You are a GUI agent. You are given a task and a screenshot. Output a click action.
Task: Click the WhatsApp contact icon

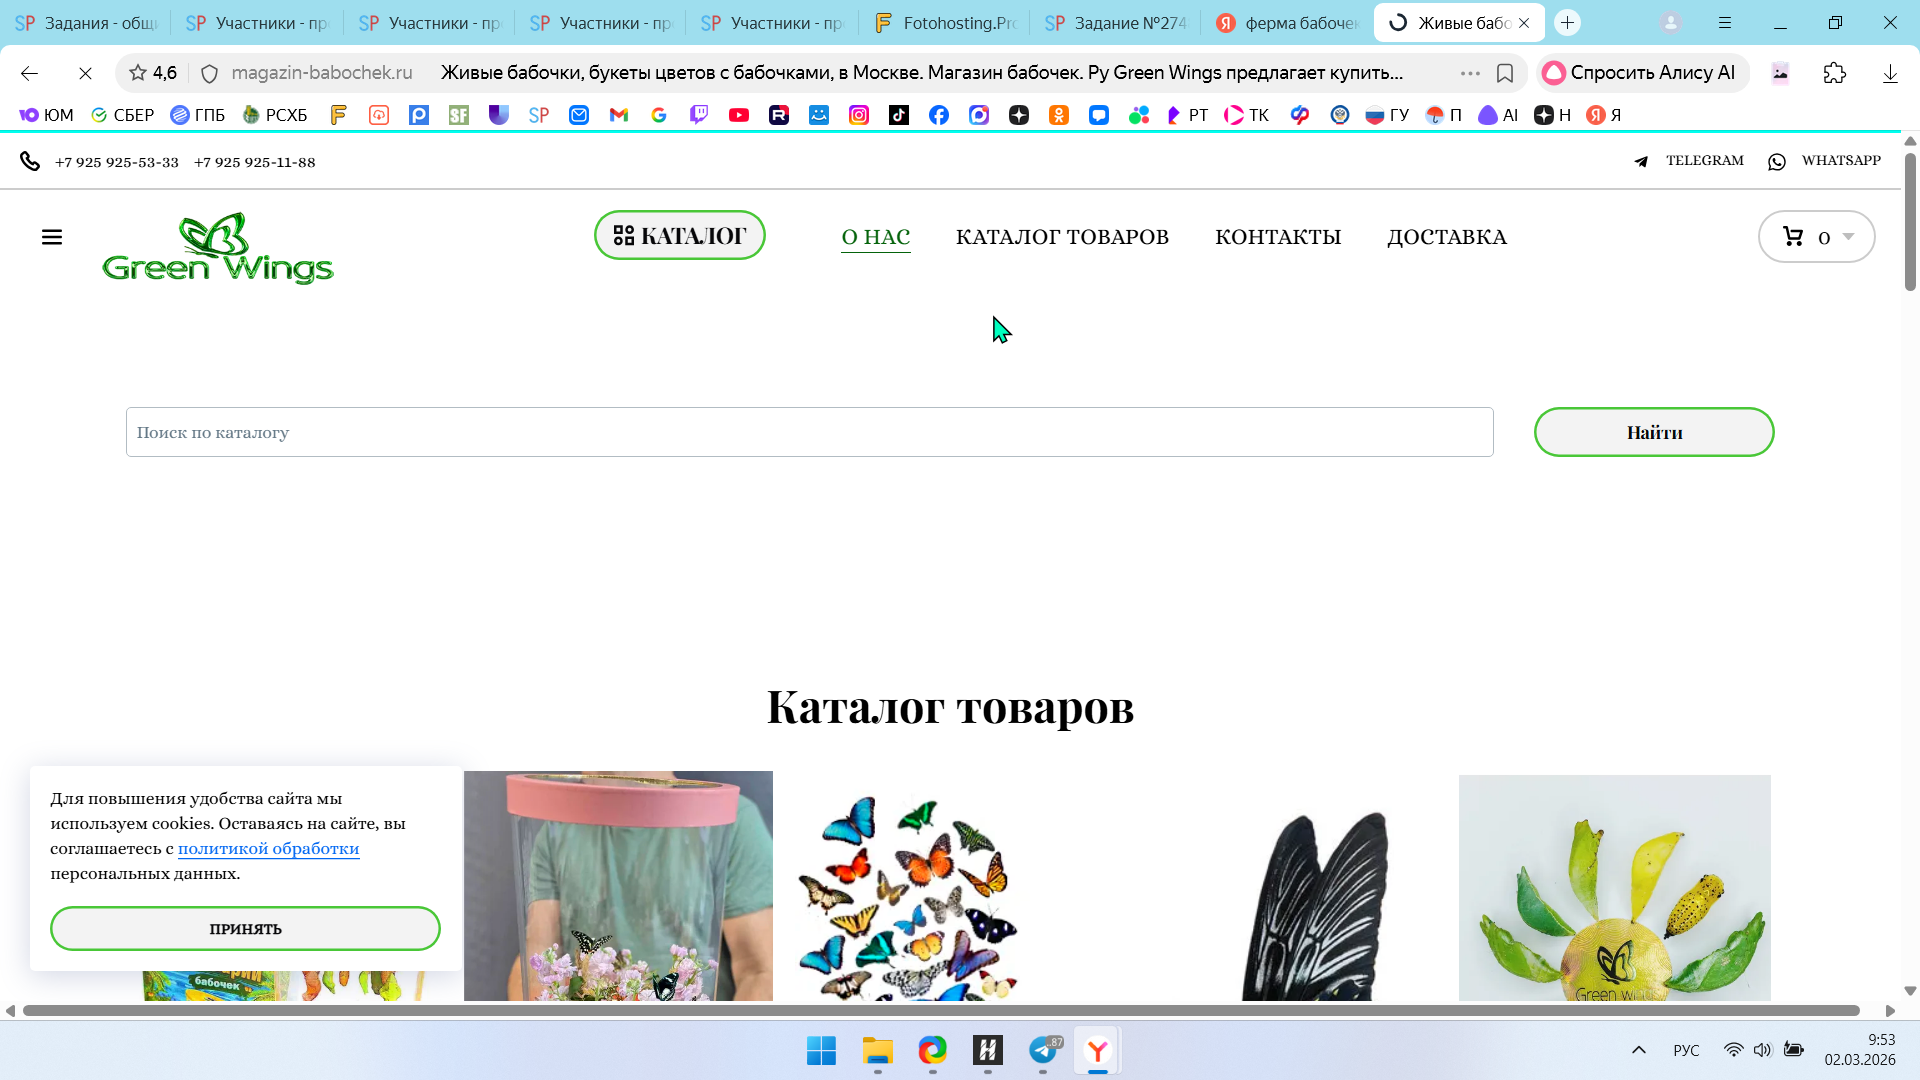[1777, 161]
